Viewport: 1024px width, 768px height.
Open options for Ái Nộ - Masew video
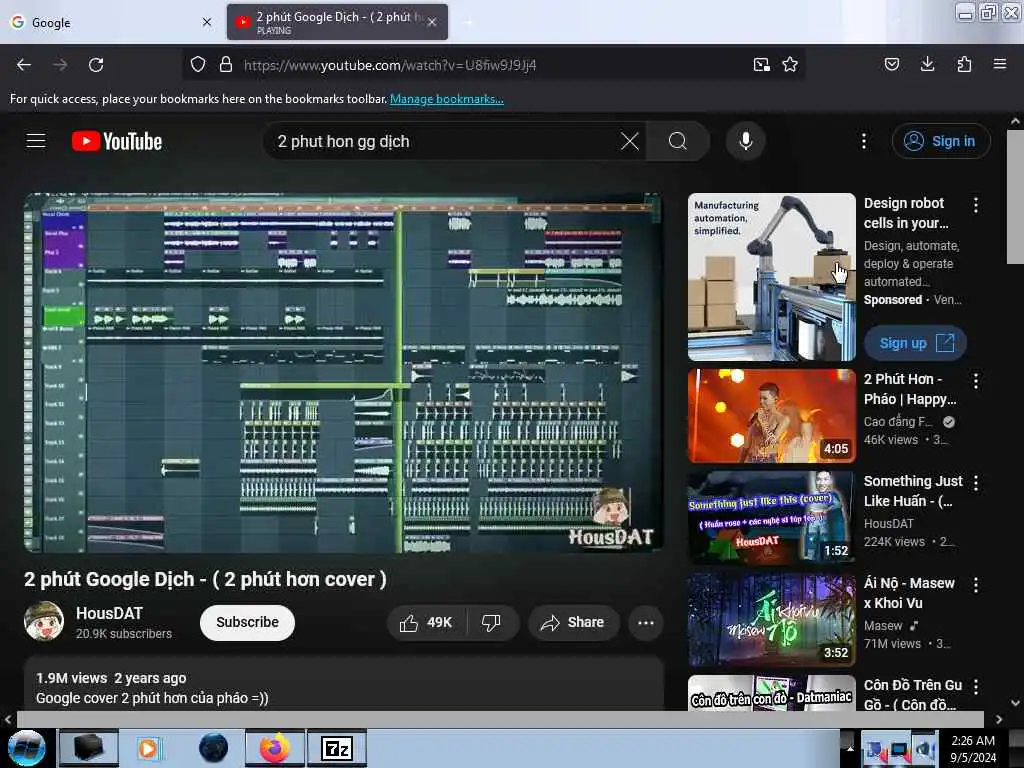click(x=976, y=585)
